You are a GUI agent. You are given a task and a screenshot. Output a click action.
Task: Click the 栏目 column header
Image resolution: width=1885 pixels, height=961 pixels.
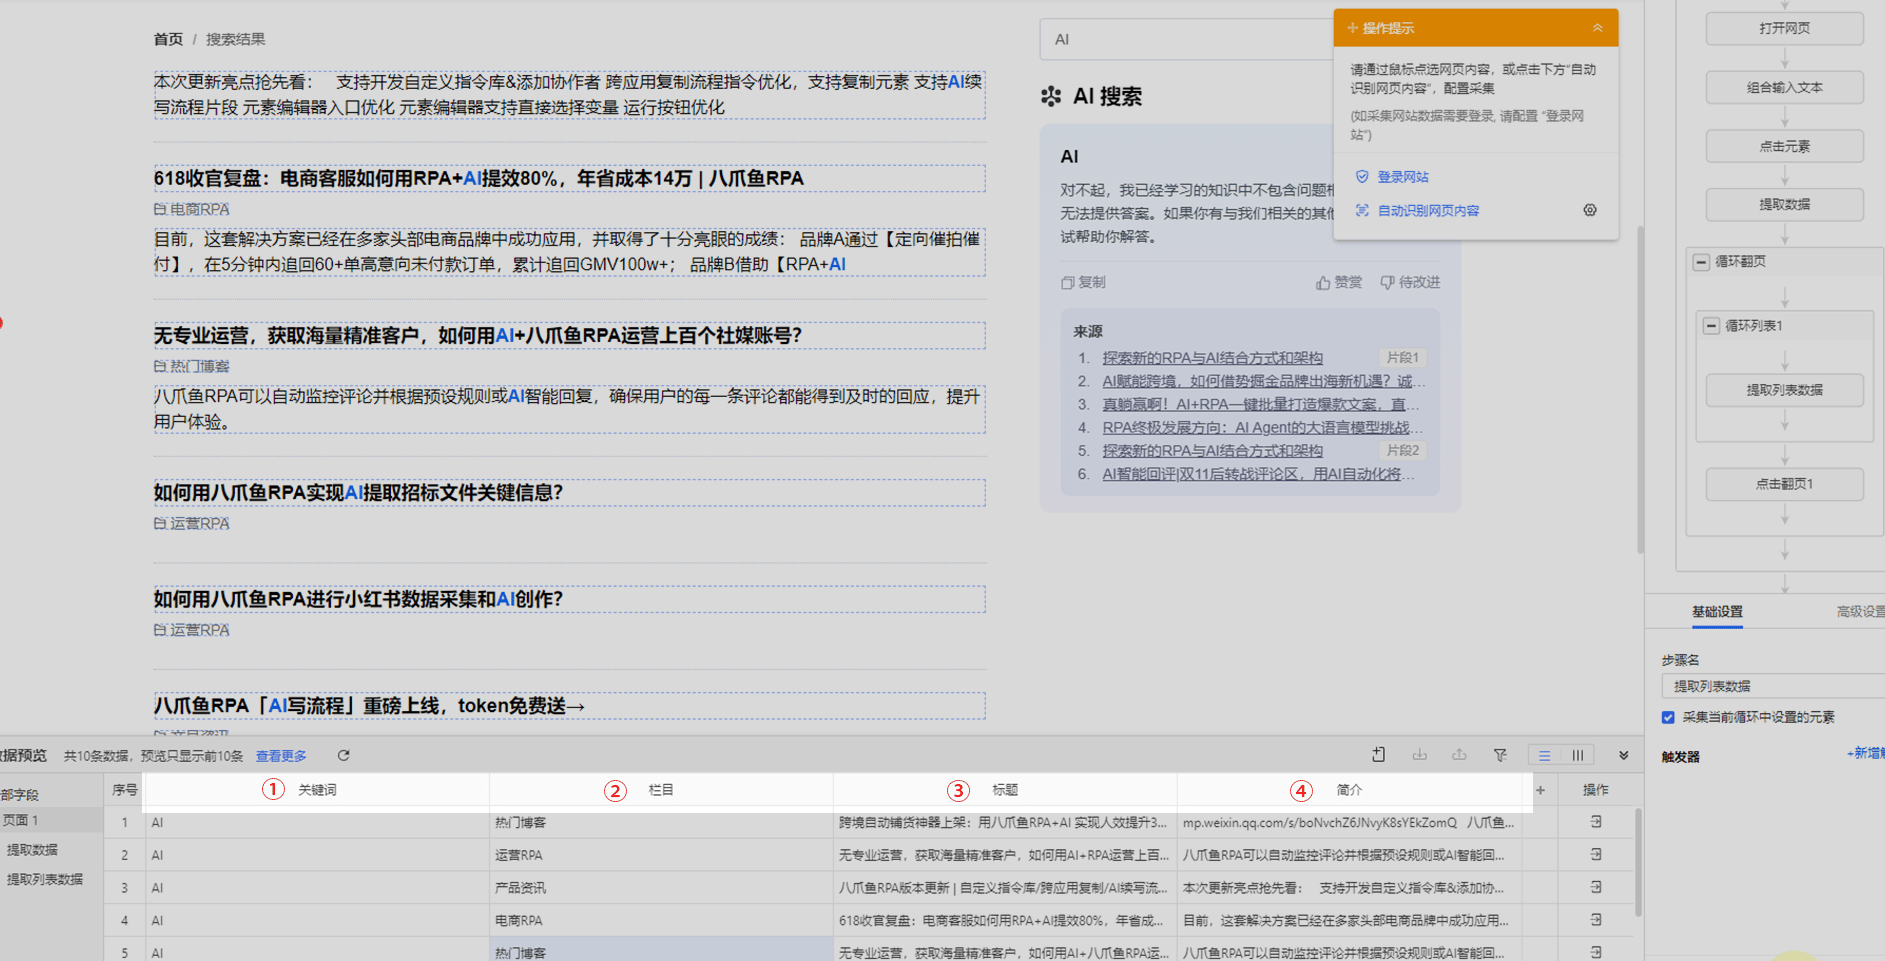pos(661,790)
